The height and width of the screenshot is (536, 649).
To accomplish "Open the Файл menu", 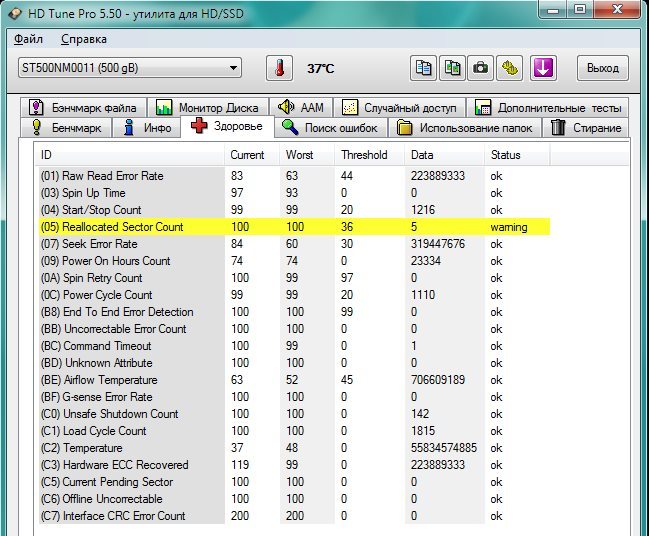I will (29, 40).
